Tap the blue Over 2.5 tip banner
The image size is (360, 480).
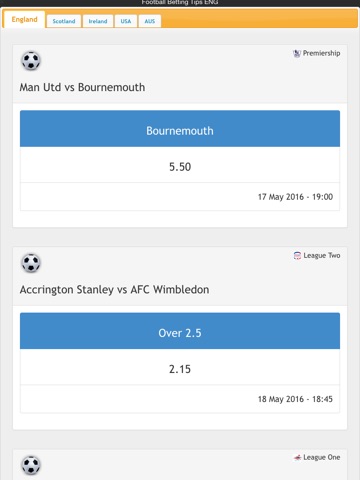180,331
